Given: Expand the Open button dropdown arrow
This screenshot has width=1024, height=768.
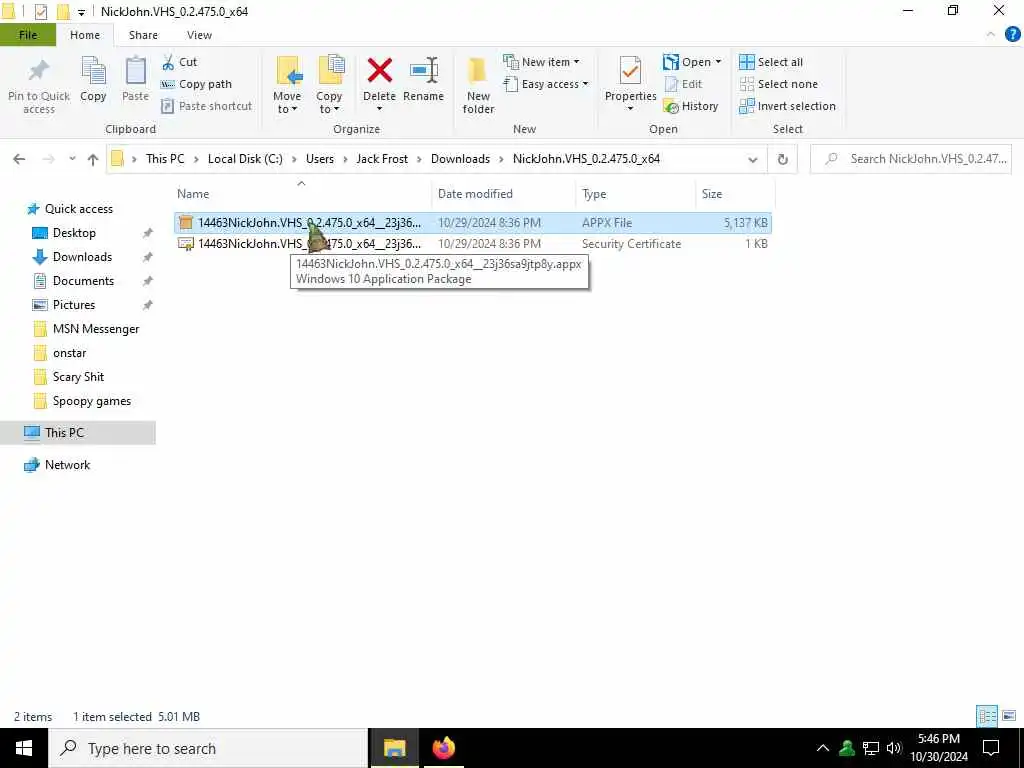Looking at the screenshot, I should (718, 62).
